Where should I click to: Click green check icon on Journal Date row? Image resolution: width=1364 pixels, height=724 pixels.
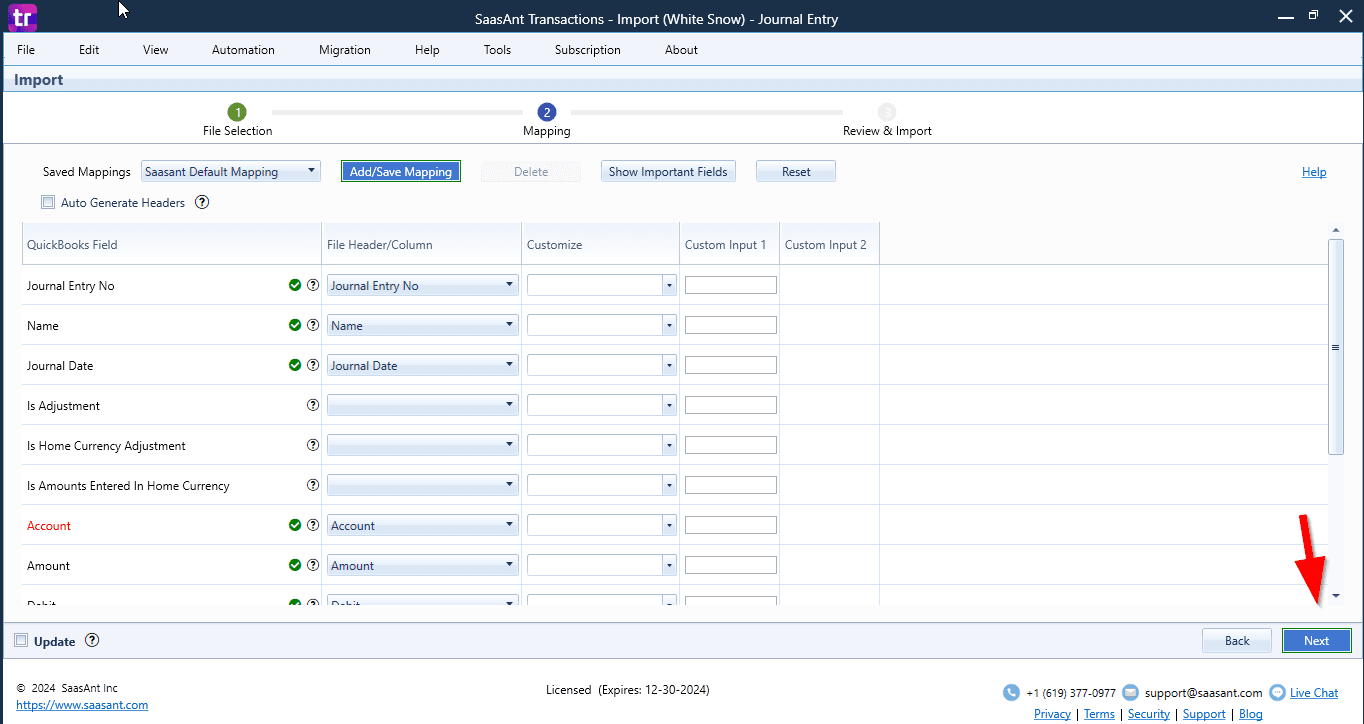tap(295, 365)
